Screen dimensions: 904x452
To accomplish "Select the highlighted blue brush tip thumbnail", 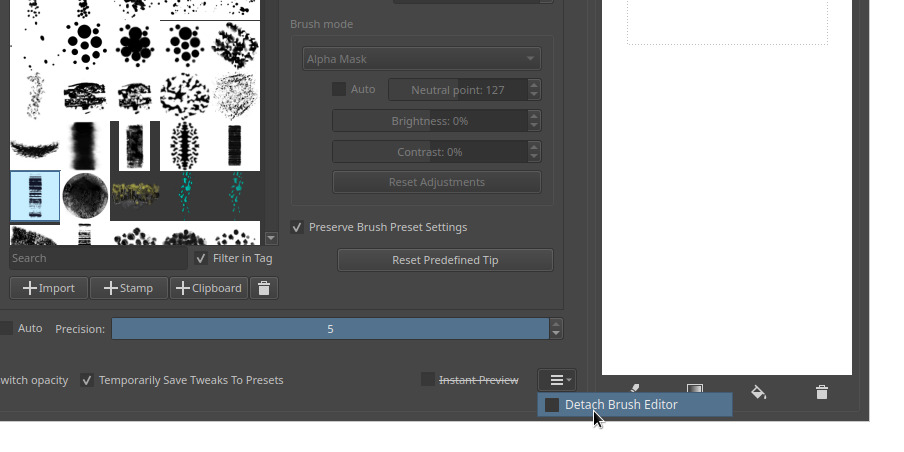I will tap(35, 196).
